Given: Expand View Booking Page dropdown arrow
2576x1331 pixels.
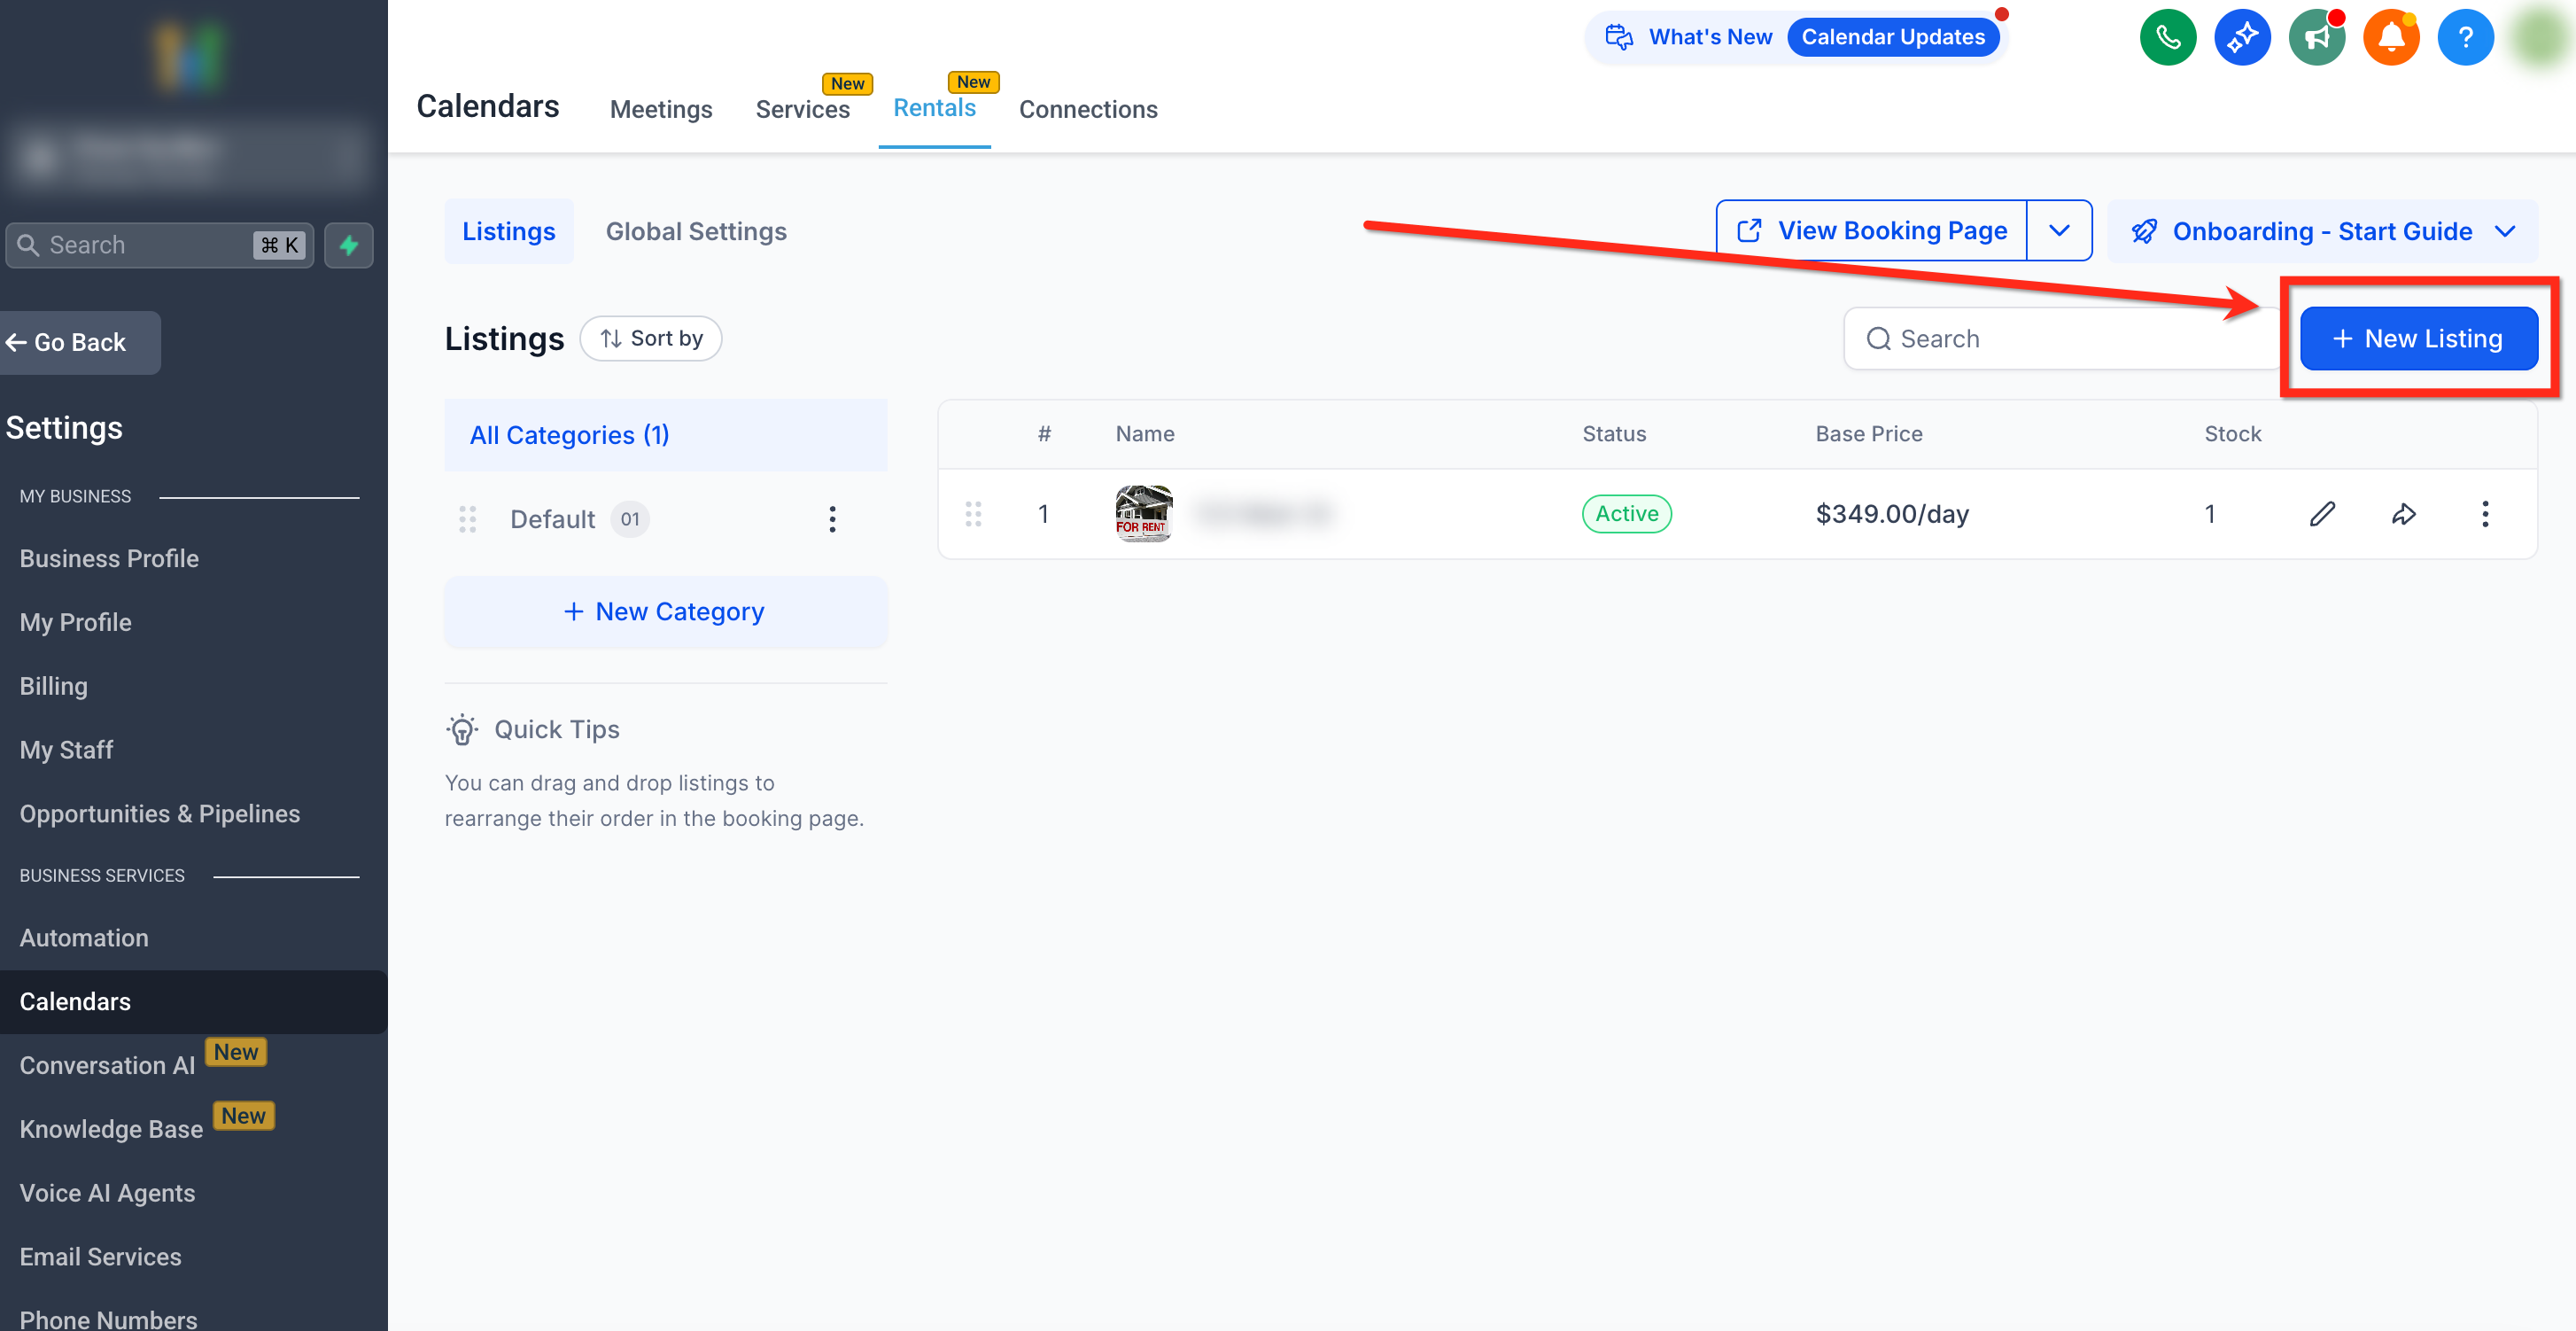Looking at the screenshot, I should [x=2059, y=231].
